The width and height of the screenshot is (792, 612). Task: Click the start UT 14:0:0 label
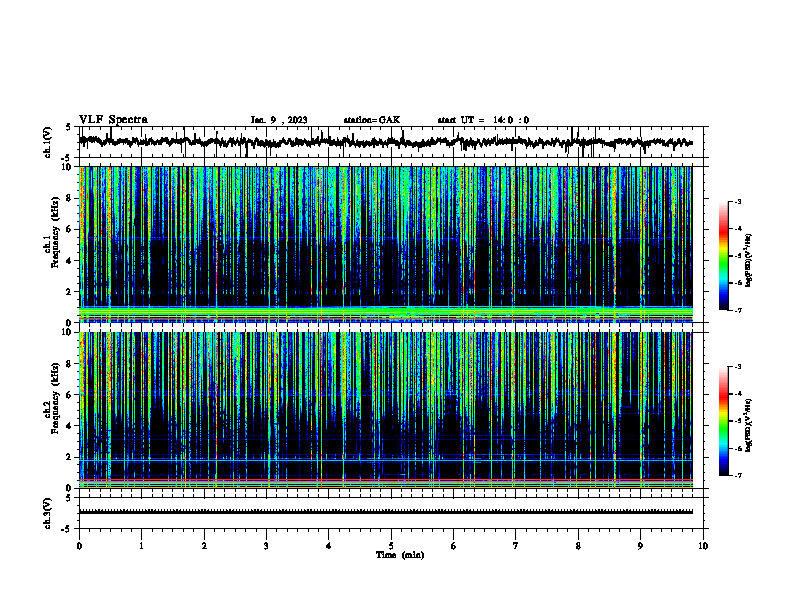483,120
